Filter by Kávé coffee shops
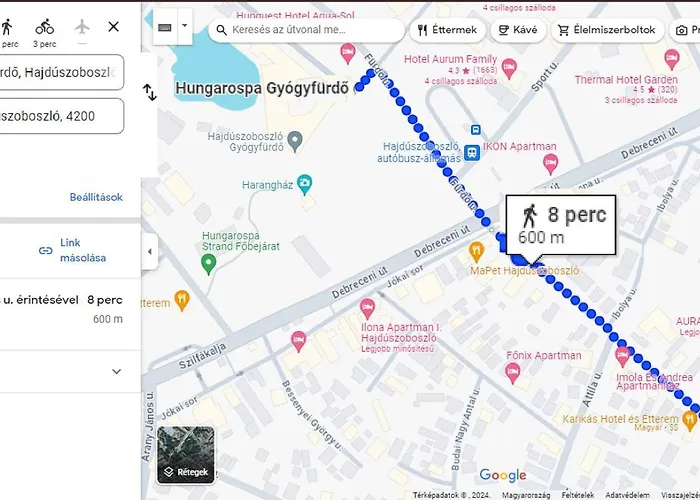The height and width of the screenshot is (500, 700). (x=518, y=30)
